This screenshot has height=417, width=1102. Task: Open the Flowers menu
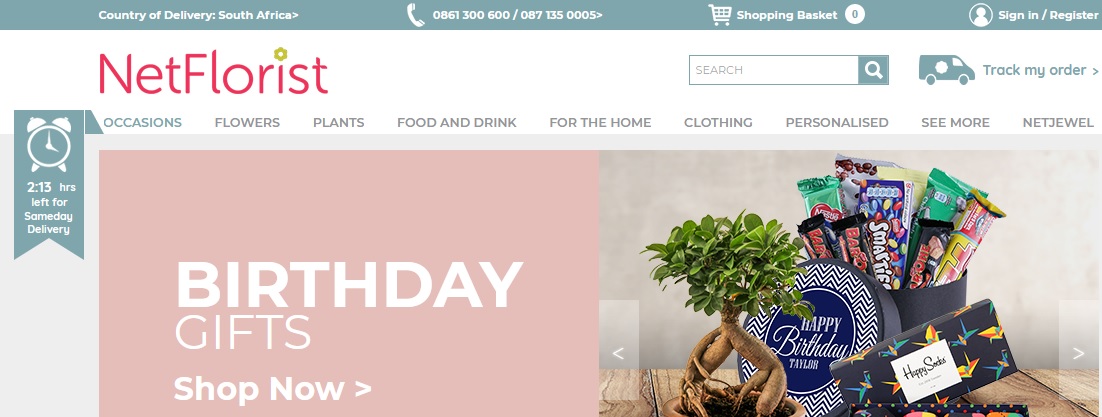point(247,122)
